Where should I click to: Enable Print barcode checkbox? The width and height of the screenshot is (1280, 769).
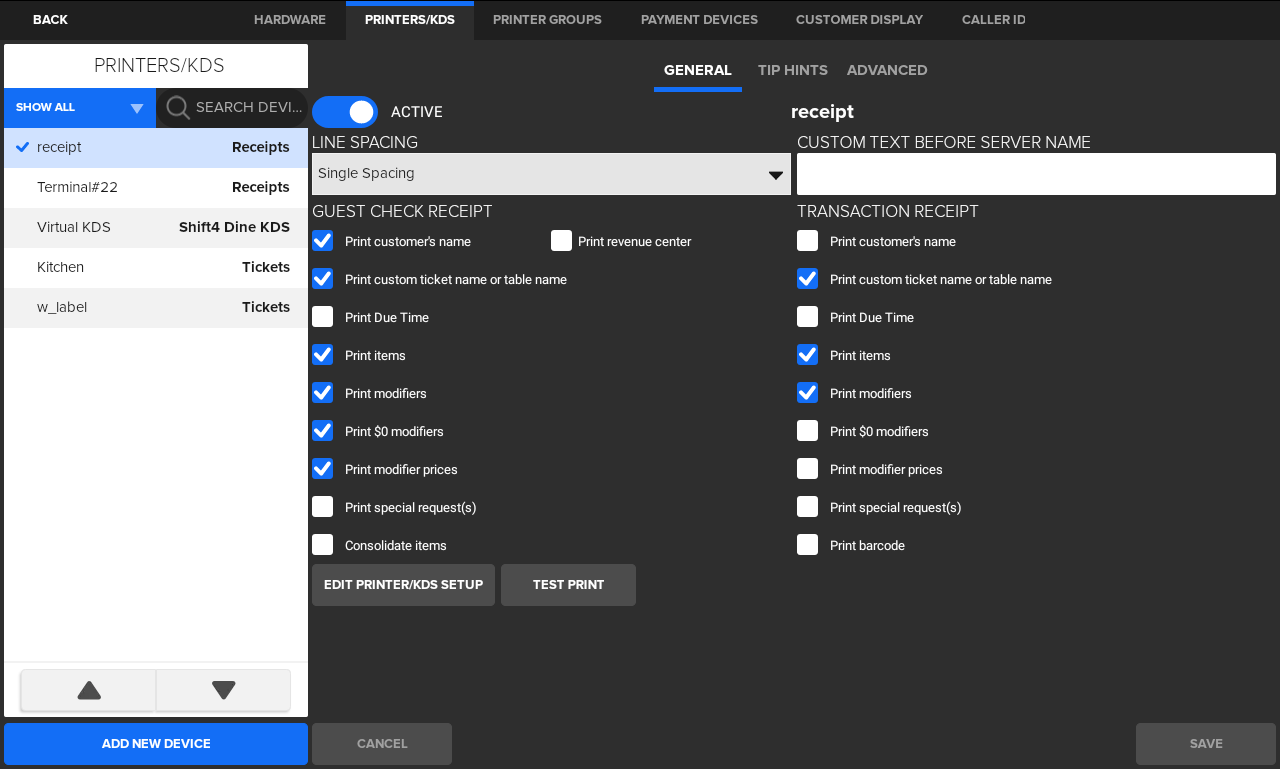(x=807, y=545)
